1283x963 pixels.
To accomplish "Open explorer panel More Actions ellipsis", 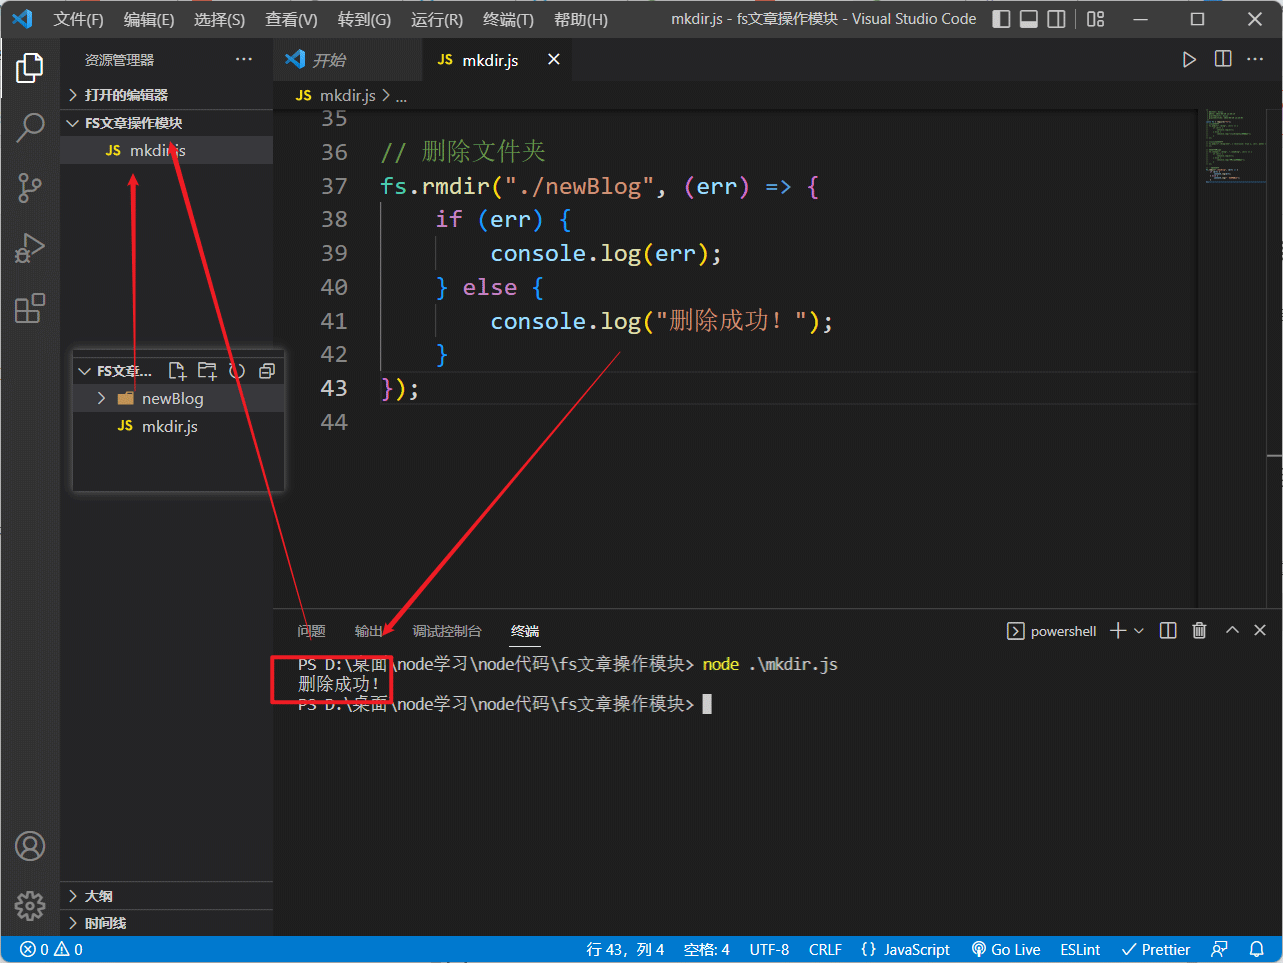I will point(244,60).
